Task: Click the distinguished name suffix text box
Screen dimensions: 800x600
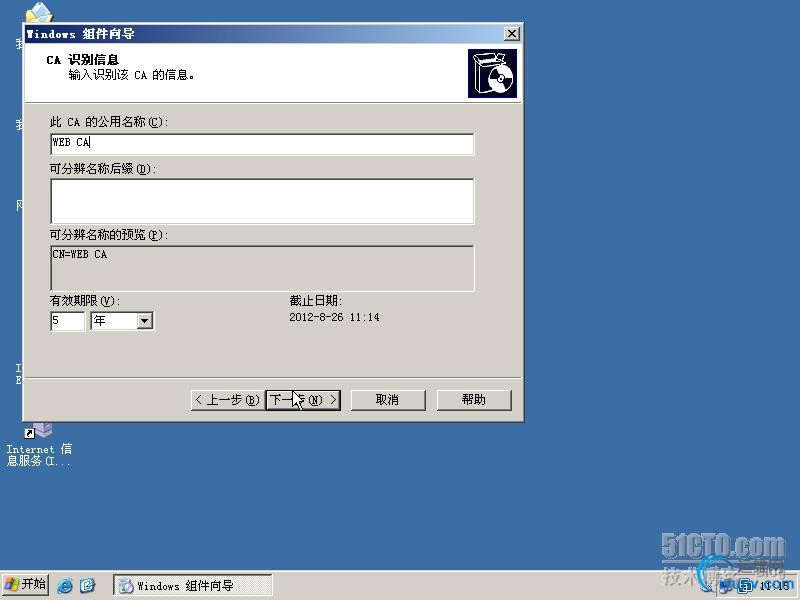Action: pyautogui.click(x=262, y=201)
